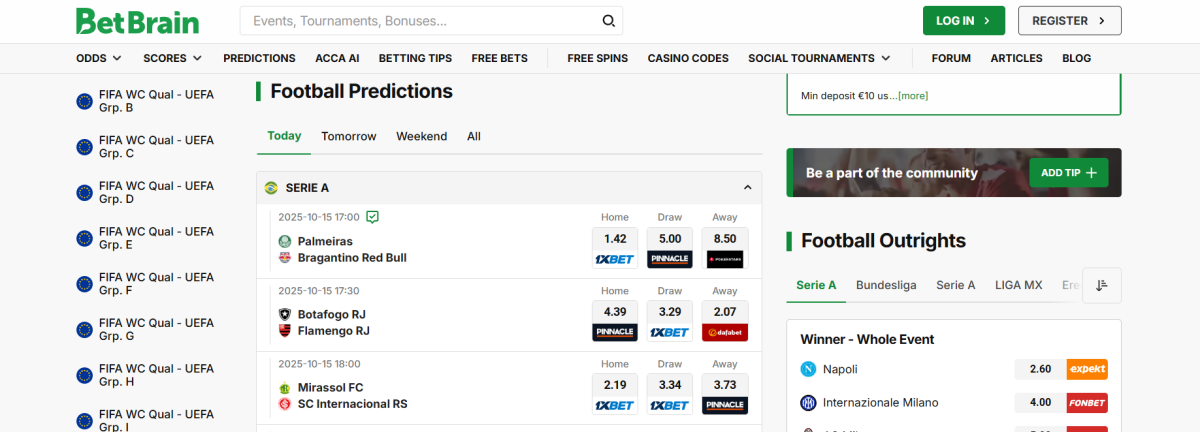Screen dimensions: 1200x432
Task: Click the Internazionale Milano club crest
Action: pyautogui.click(x=808, y=402)
